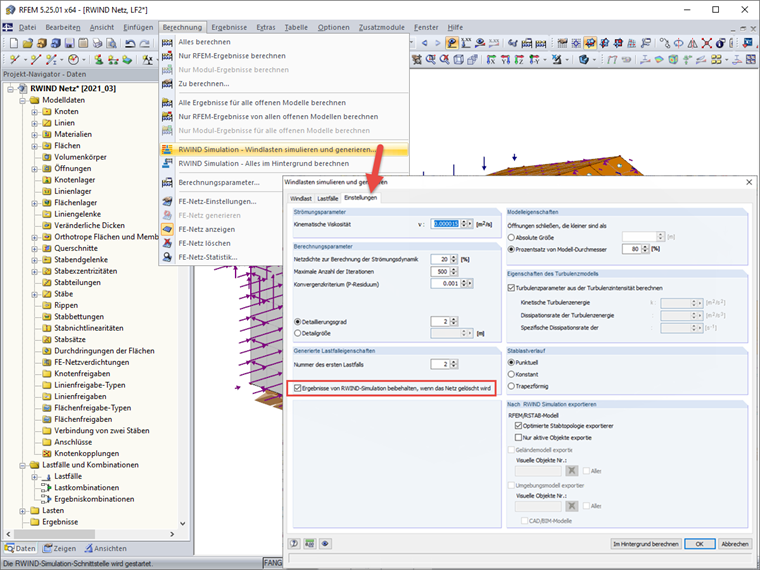Expand the Flächen tree node

[x=34, y=146]
